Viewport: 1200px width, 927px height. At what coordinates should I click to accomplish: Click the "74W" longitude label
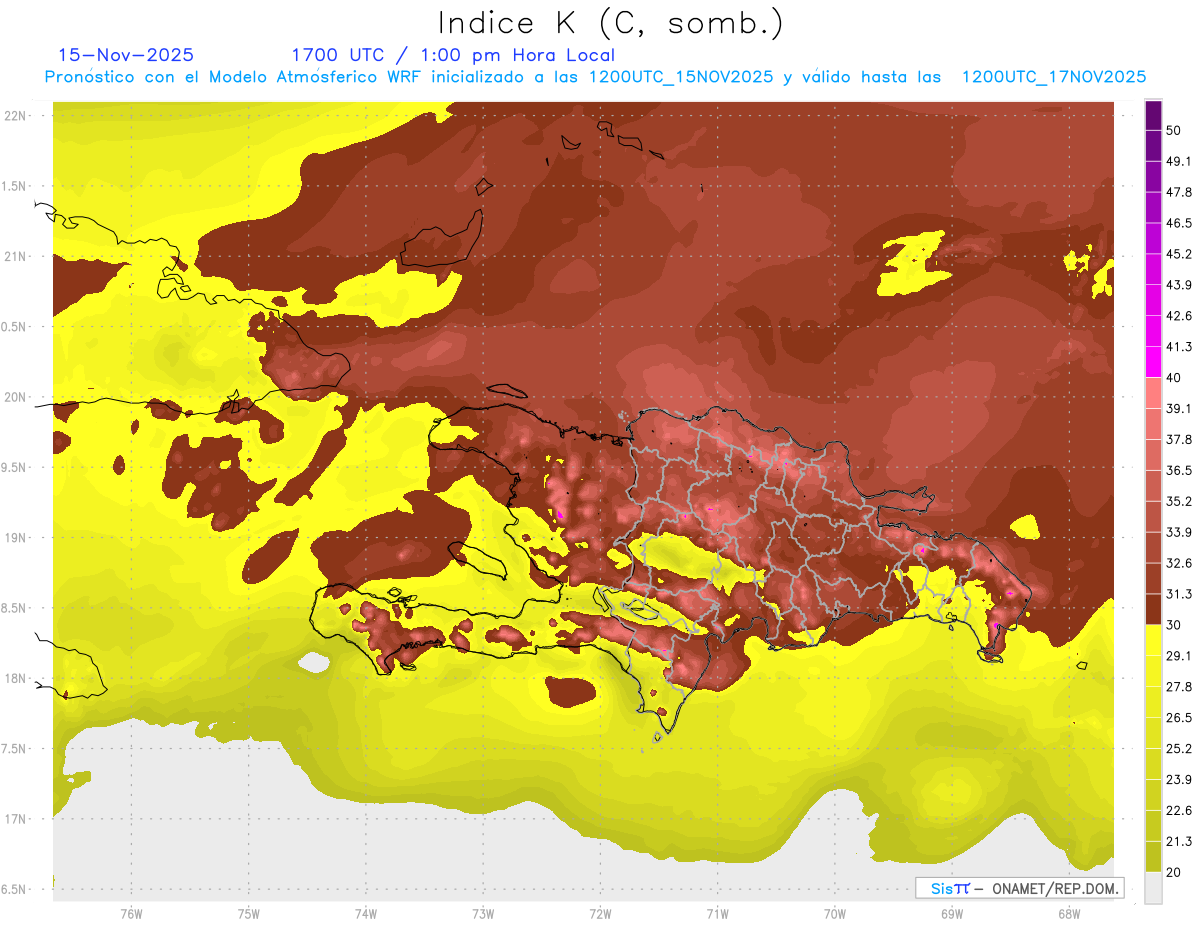[x=366, y=914]
